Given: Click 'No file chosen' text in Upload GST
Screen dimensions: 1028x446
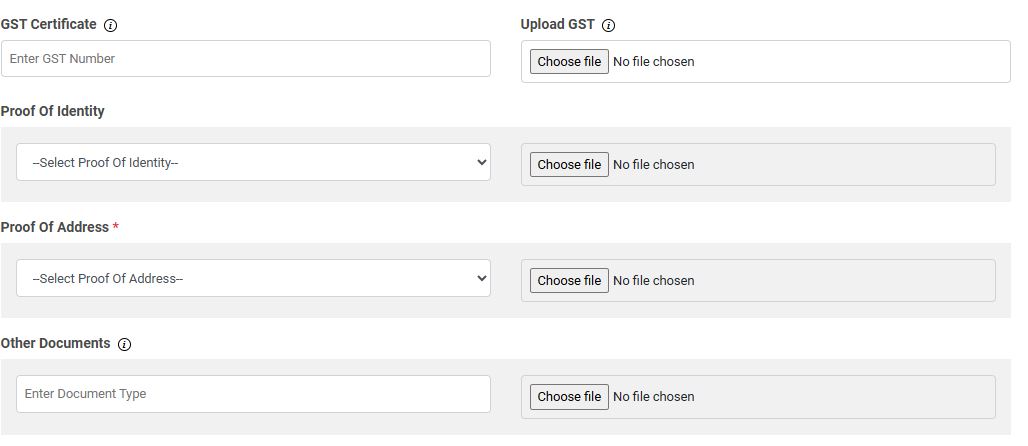Looking at the screenshot, I should pyautogui.click(x=653, y=62).
